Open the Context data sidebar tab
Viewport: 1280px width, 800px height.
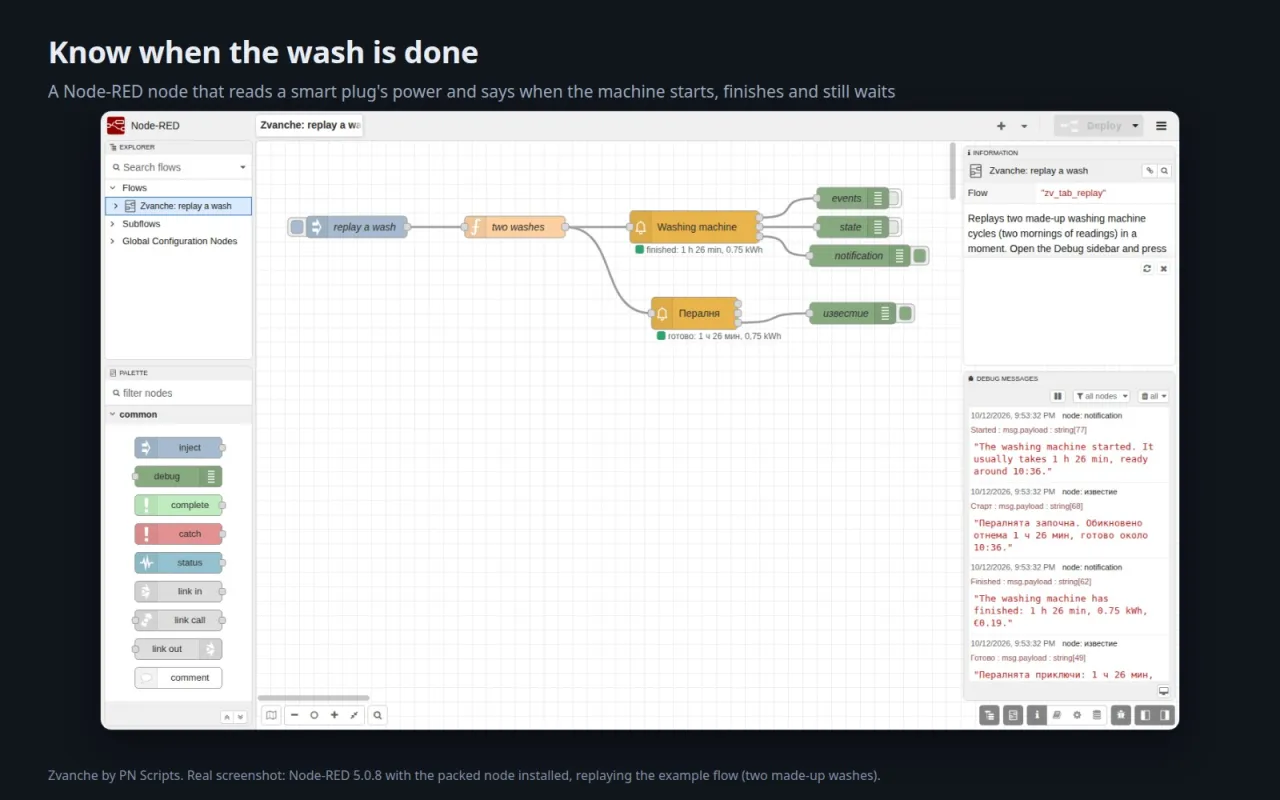click(1097, 715)
